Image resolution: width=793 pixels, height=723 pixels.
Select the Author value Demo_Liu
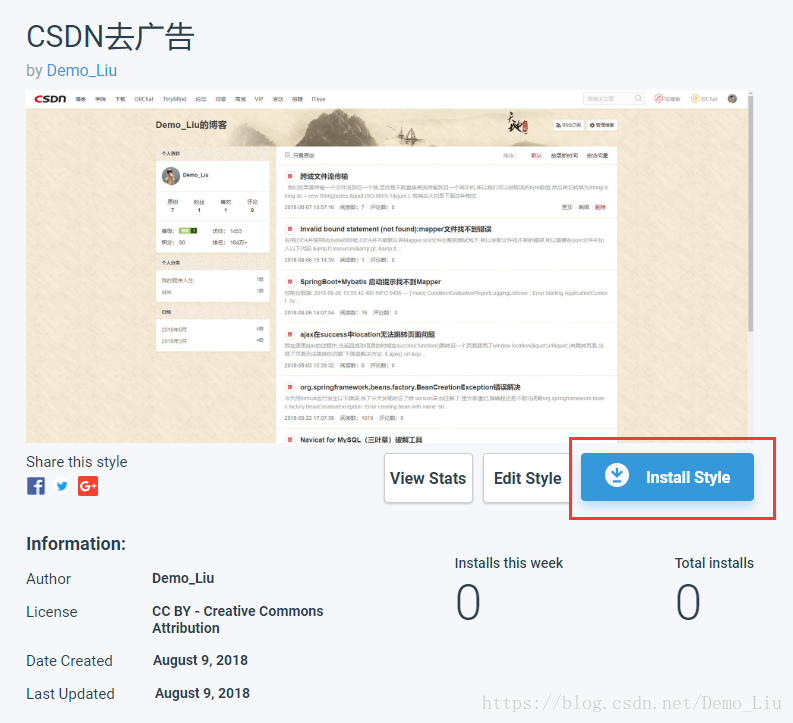point(183,578)
